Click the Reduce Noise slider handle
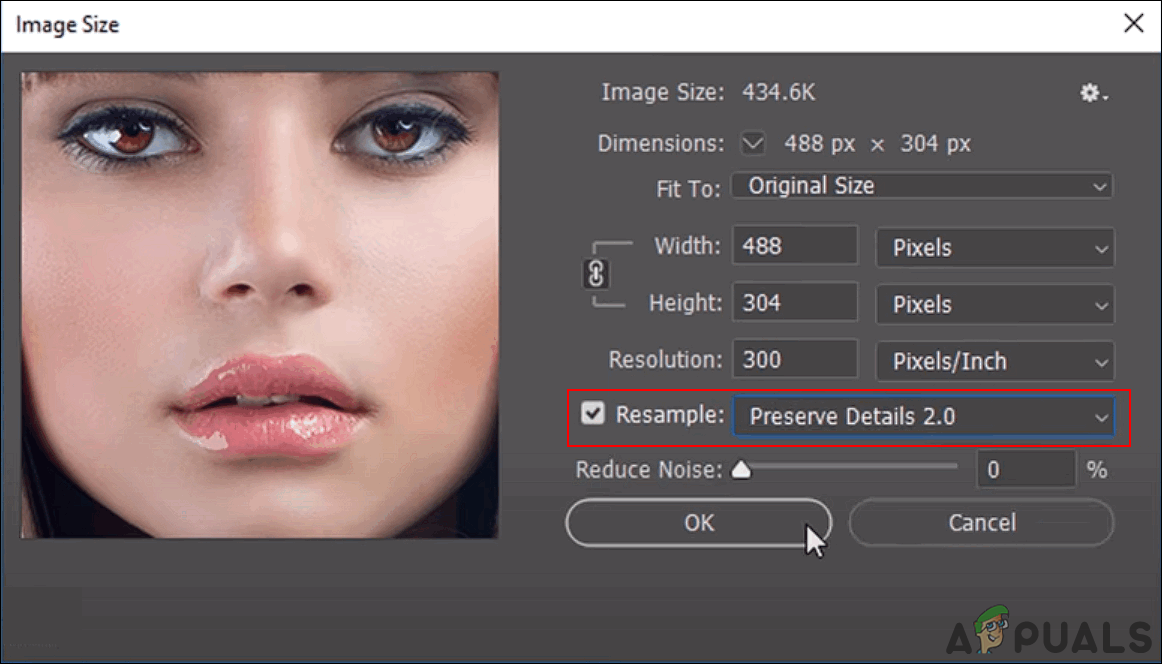 [741, 469]
